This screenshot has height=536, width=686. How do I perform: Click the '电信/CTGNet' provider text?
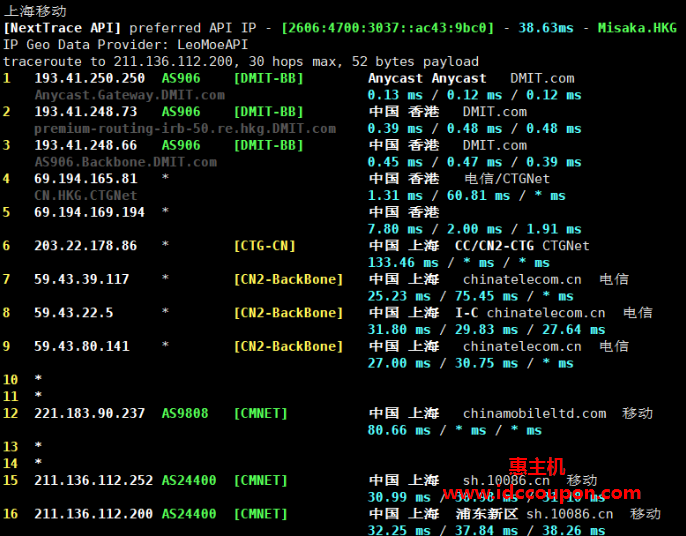tap(507, 179)
